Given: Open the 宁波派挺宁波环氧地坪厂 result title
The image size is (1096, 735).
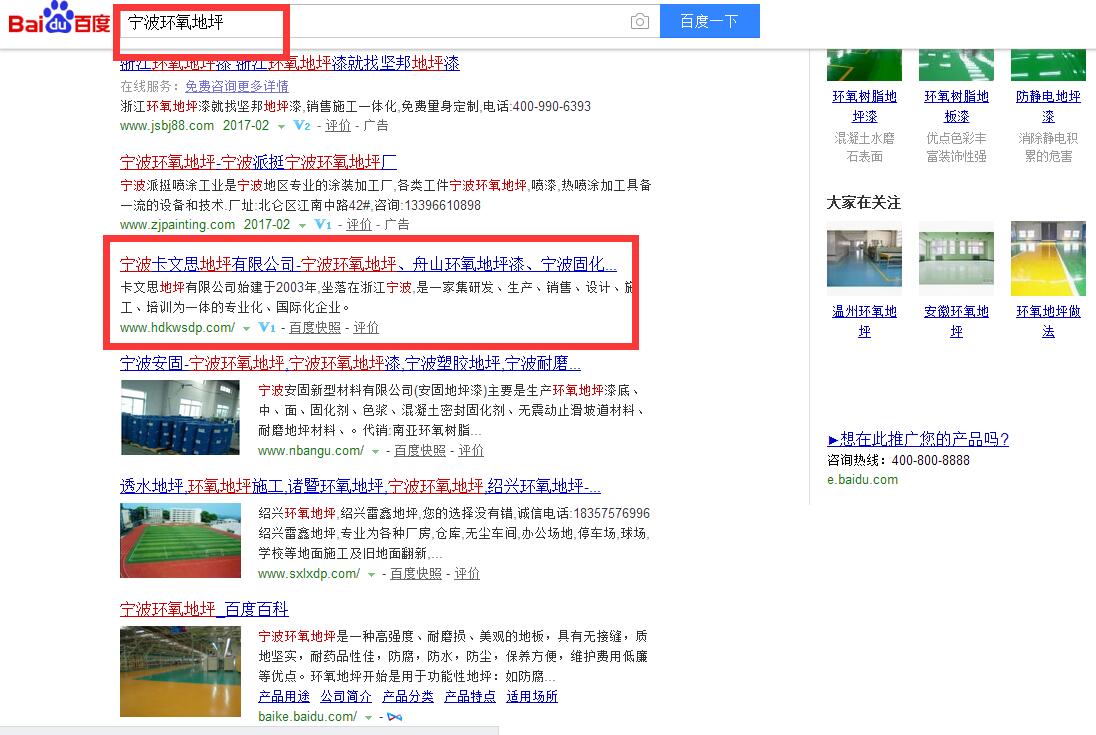Looking at the screenshot, I should tap(259, 162).
